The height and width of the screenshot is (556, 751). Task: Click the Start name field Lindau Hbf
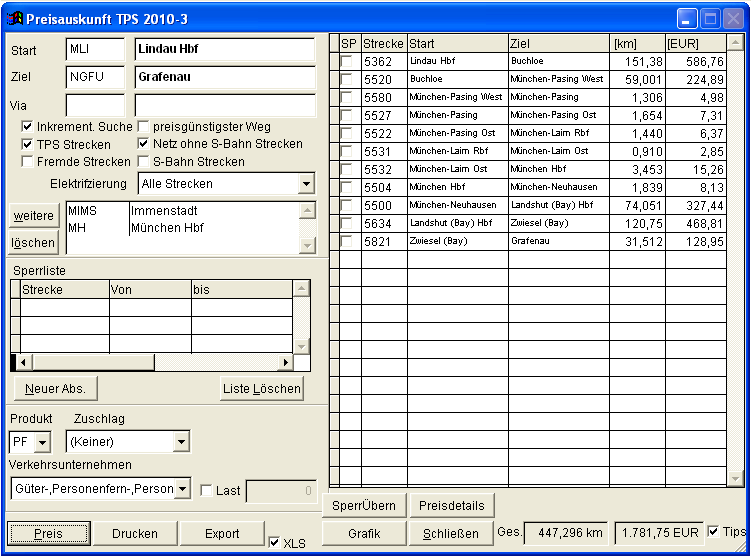coord(225,49)
